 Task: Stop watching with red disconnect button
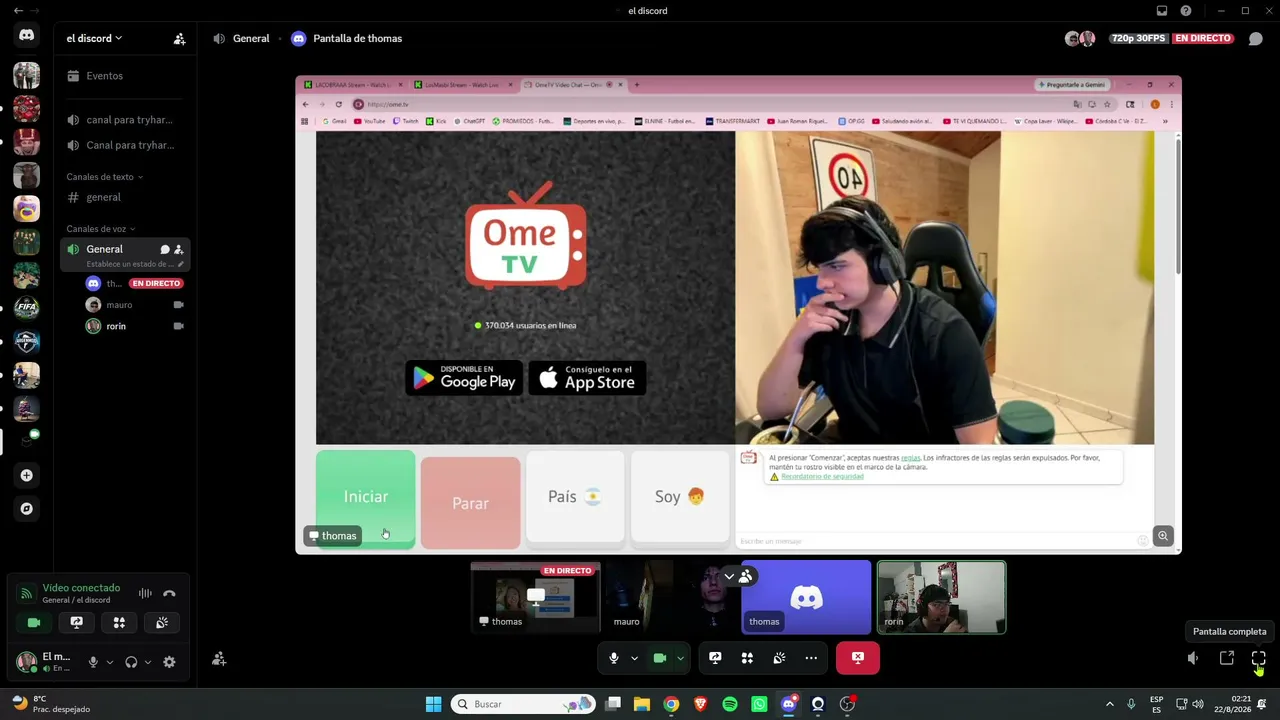[857, 658]
